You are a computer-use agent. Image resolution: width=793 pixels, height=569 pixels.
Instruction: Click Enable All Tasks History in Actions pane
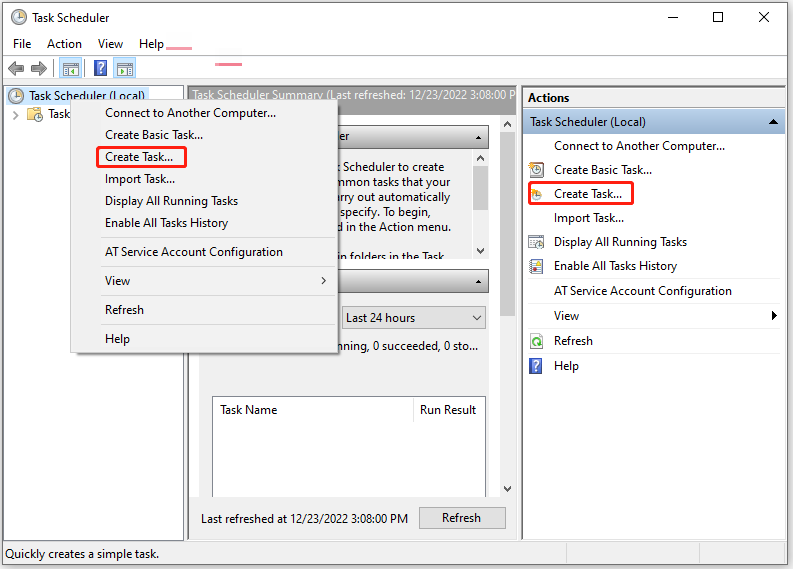(x=615, y=266)
